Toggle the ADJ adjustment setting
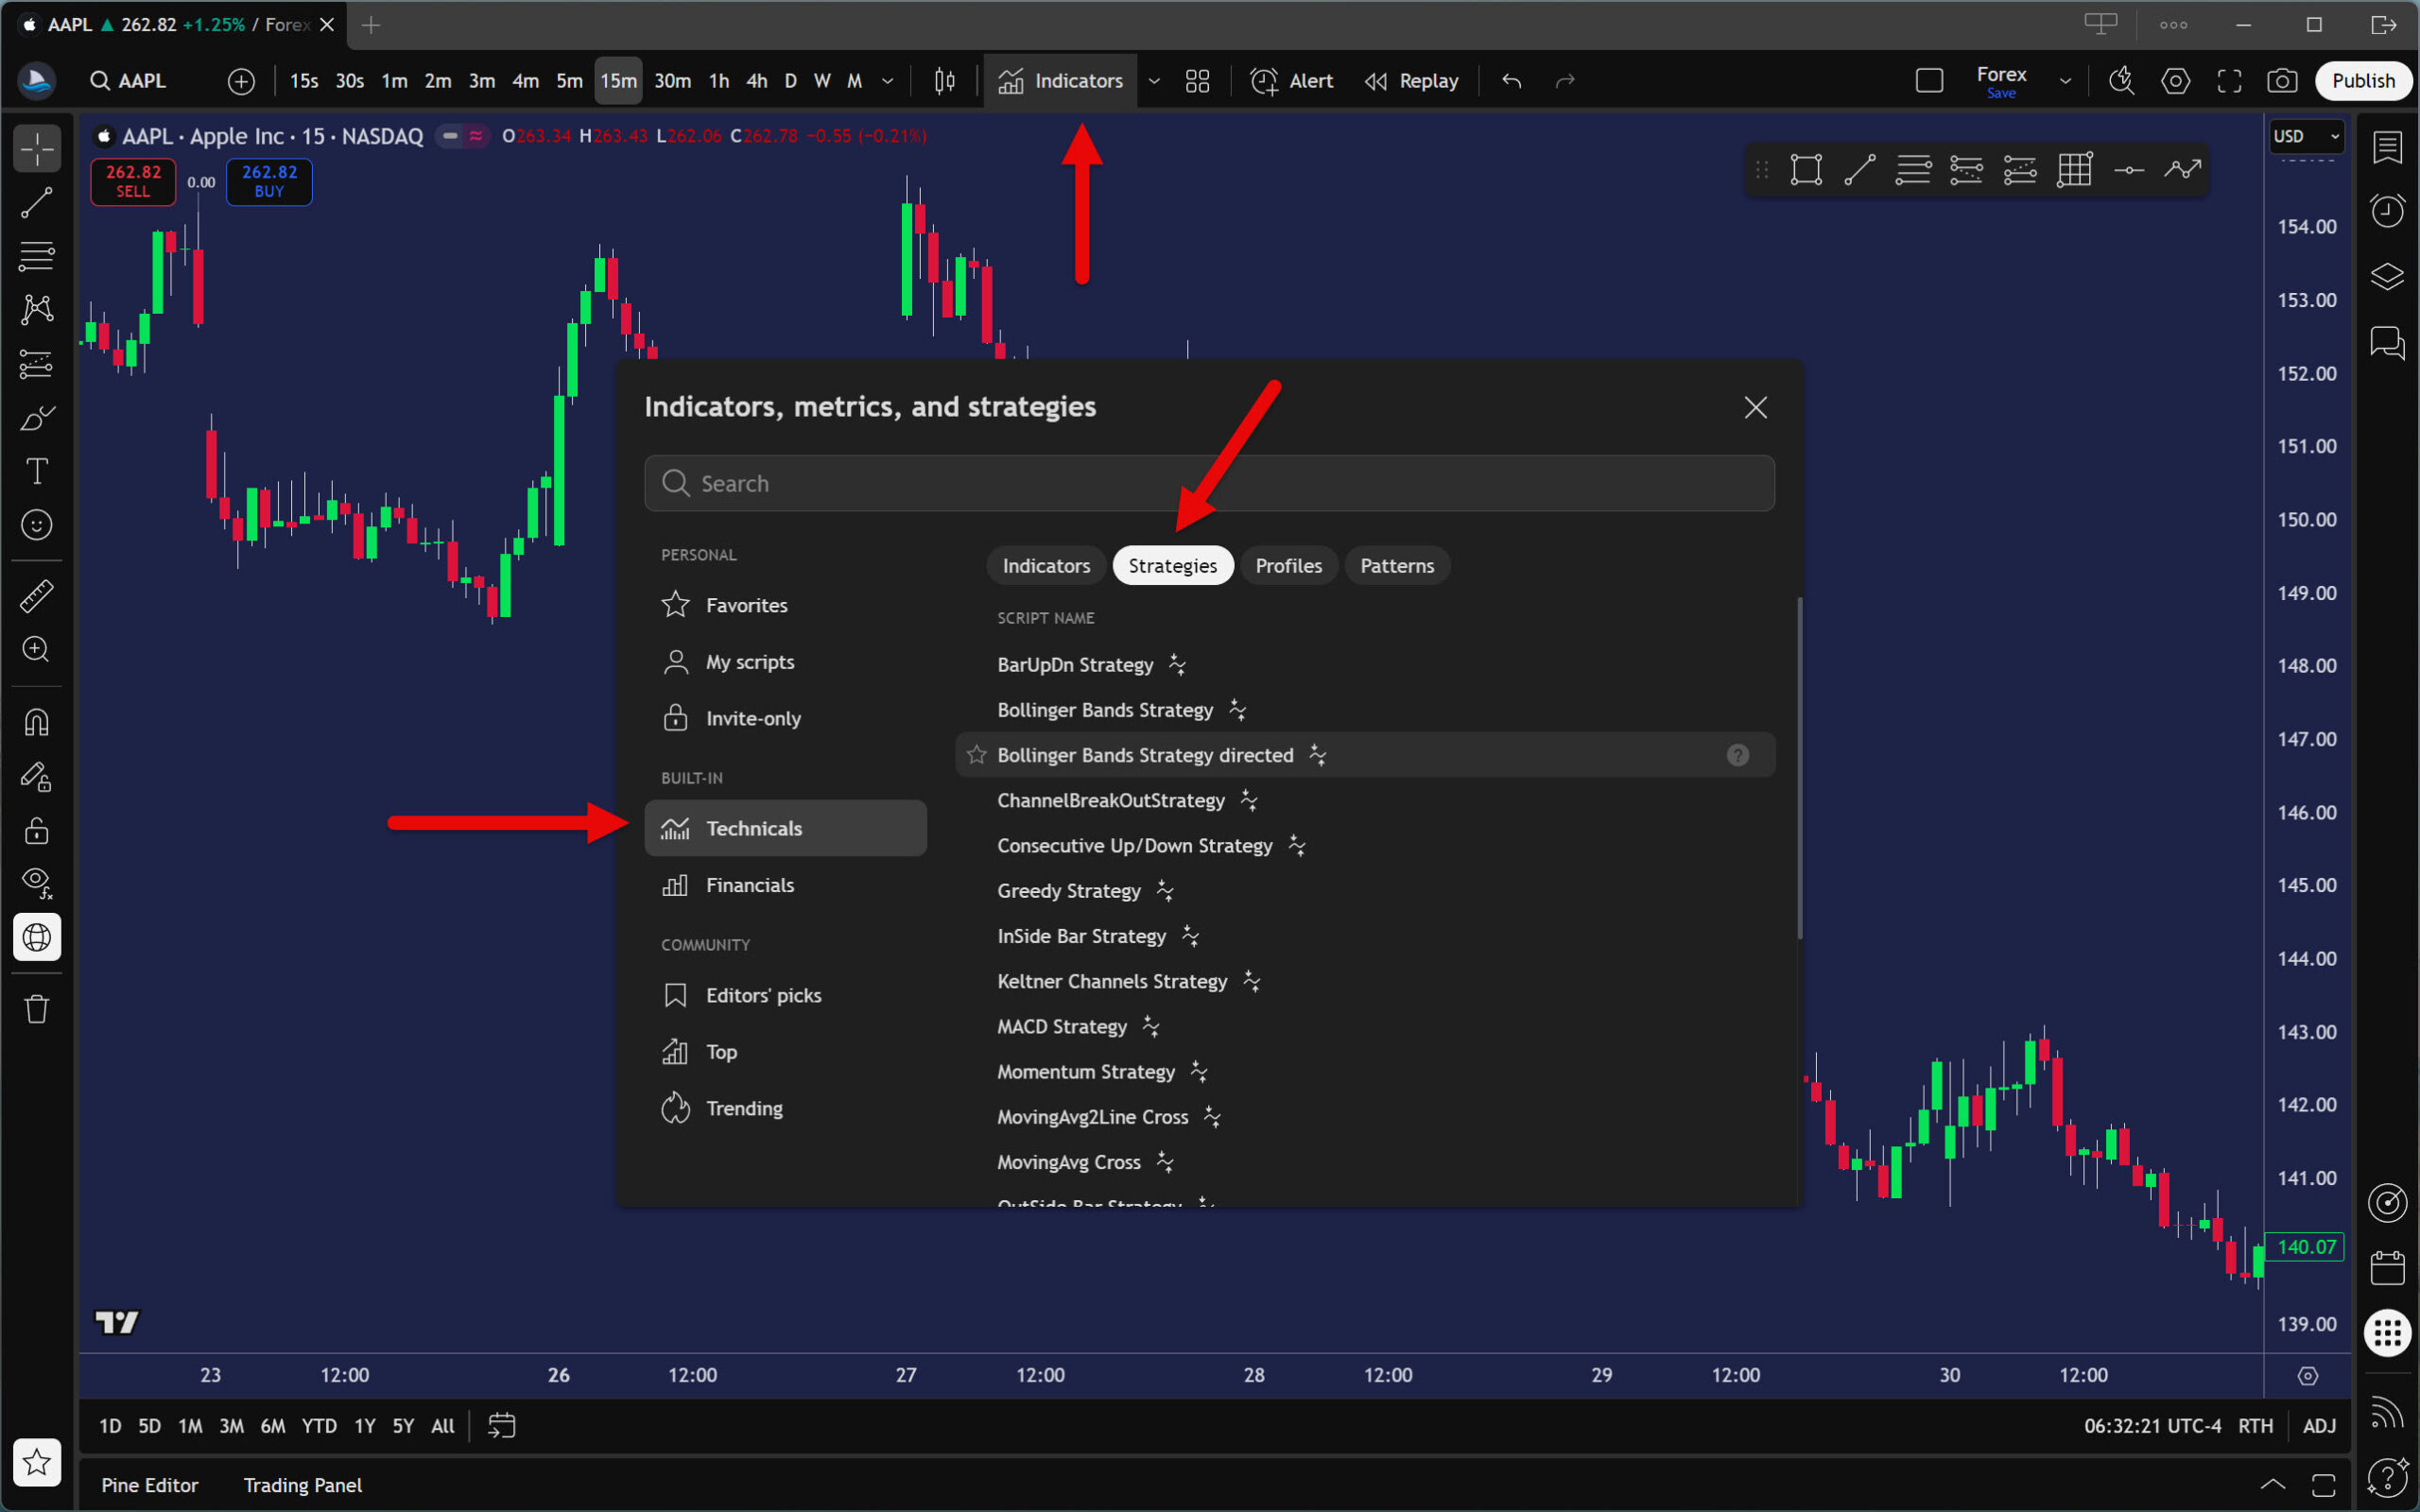This screenshot has height=1512, width=2420. coord(2319,1426)
